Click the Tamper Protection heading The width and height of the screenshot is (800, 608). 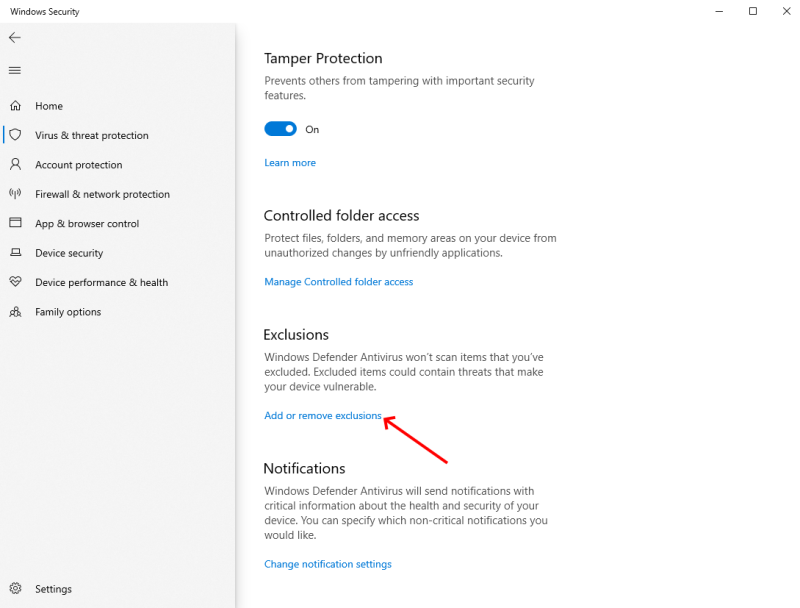(323, 59)
